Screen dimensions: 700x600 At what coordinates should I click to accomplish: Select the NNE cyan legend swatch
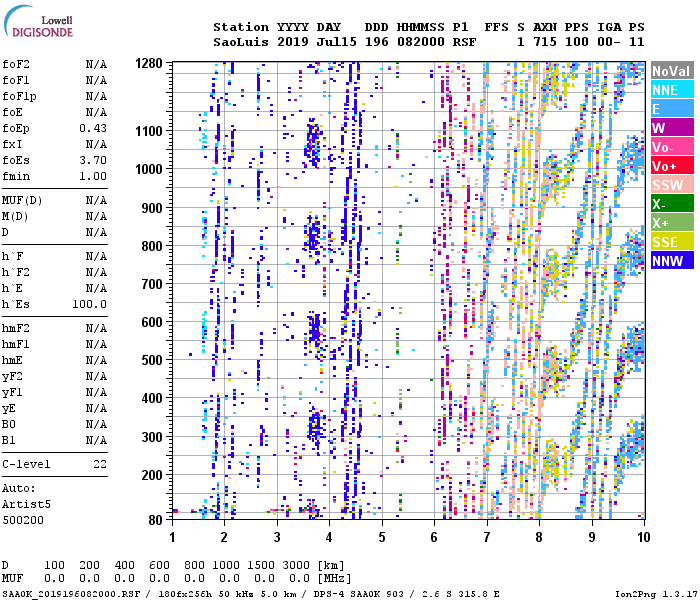[x=672, y=90]
